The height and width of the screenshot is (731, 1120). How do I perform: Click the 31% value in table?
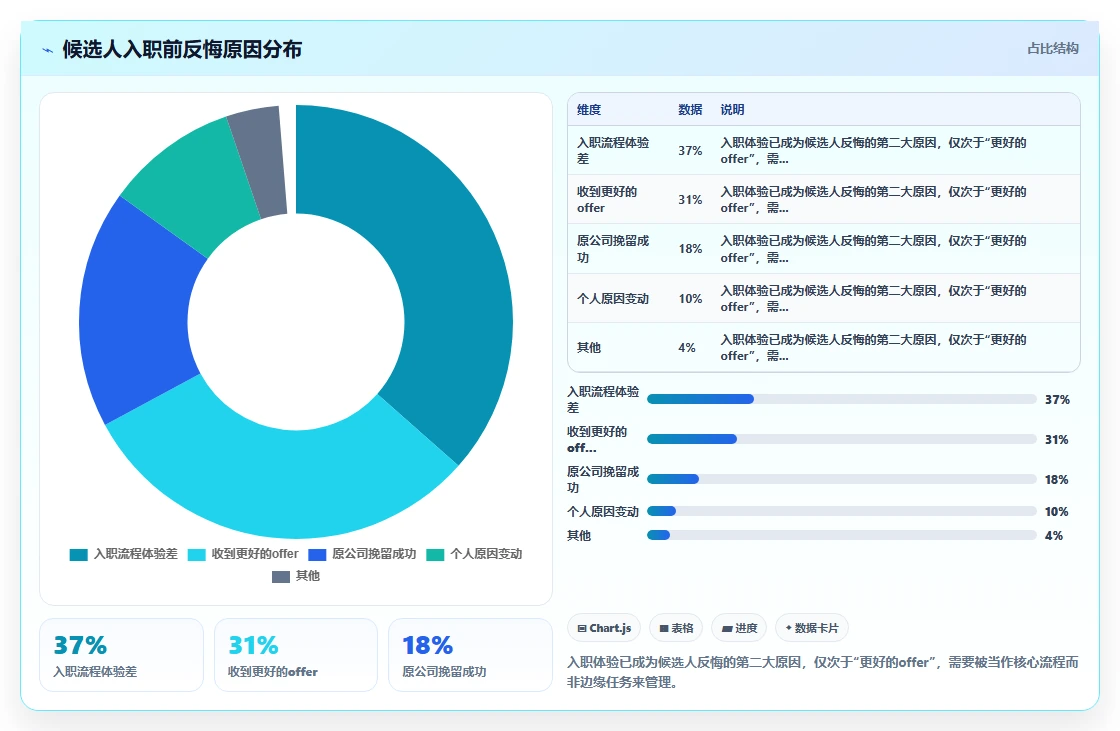(x=690, y=200)
